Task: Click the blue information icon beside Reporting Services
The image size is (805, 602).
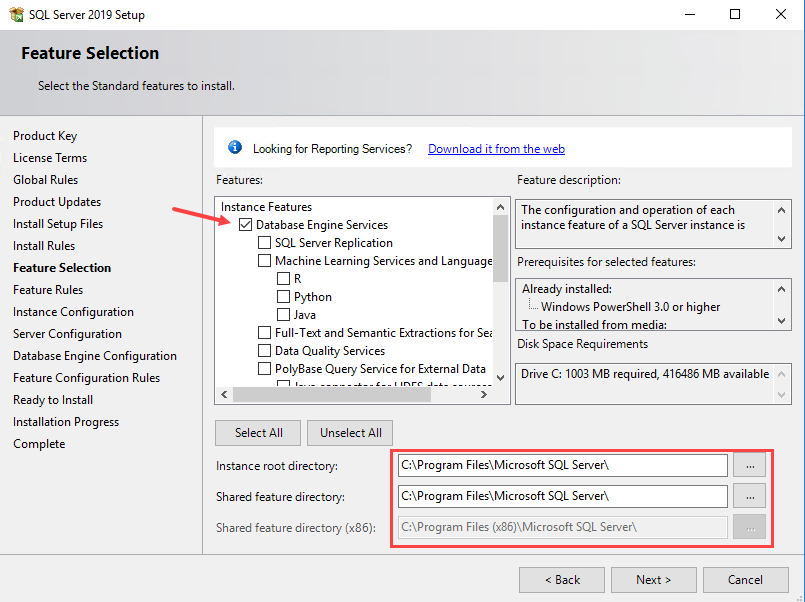Action: pos(235,148)
